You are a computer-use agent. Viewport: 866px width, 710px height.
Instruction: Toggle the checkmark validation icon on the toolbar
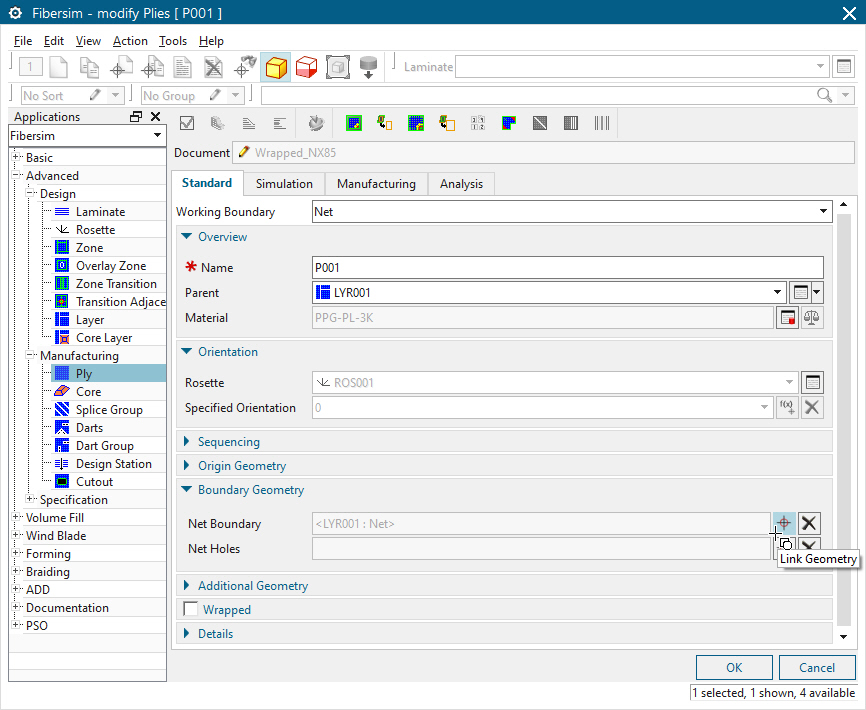click(x=186, y=123)
